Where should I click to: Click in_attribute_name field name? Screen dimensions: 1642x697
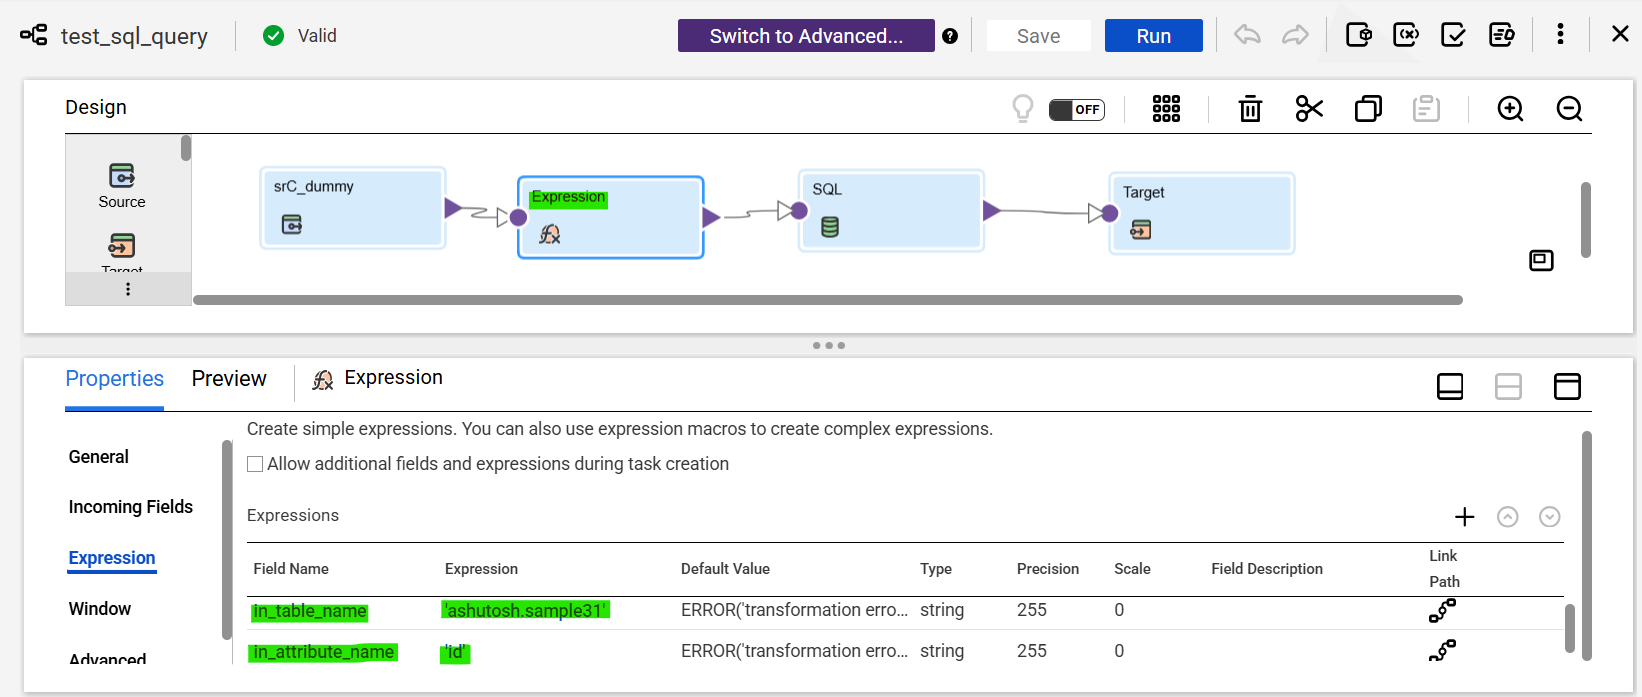(x=324, y=652)
